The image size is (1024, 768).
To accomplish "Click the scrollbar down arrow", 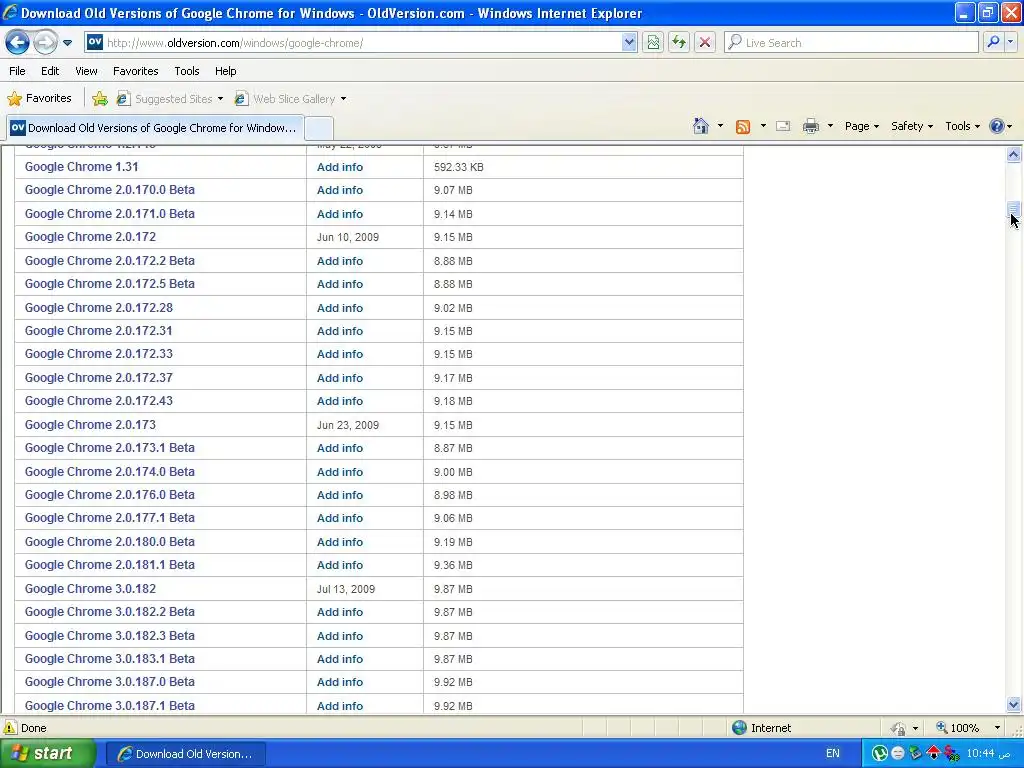I will coord(1014,705).
